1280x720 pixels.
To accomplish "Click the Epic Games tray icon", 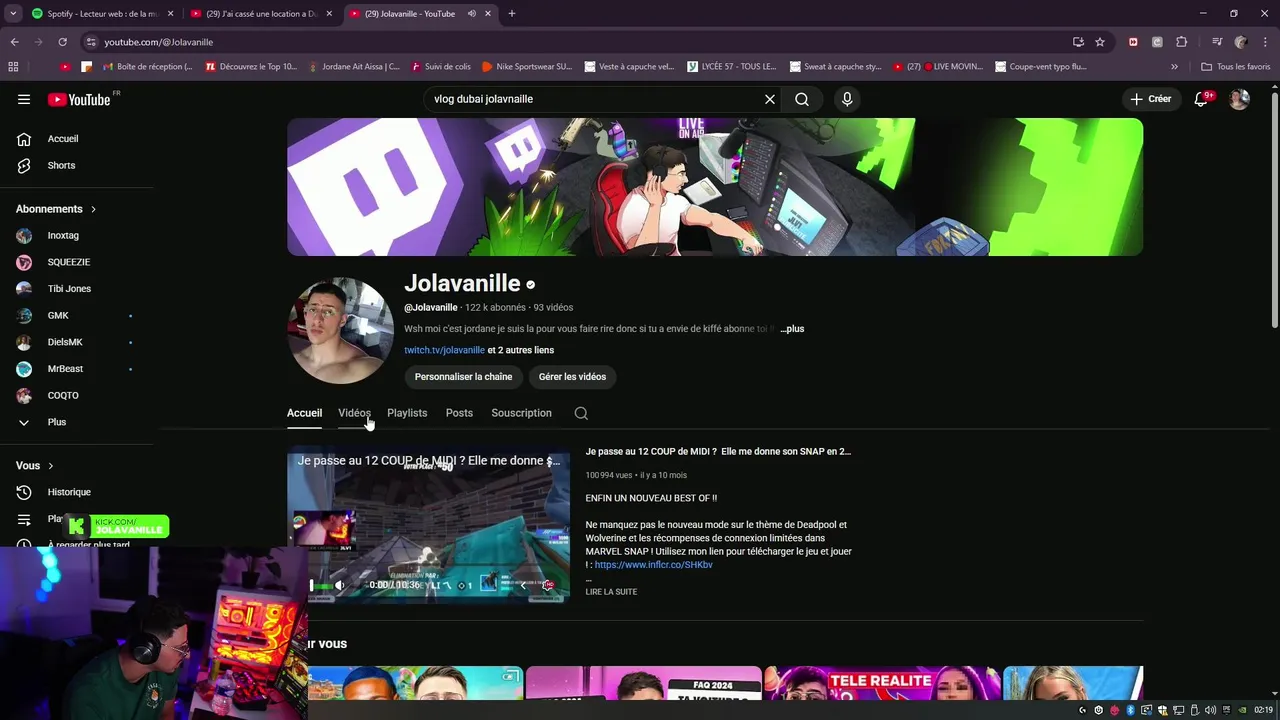I will (x=1226, y=710).
